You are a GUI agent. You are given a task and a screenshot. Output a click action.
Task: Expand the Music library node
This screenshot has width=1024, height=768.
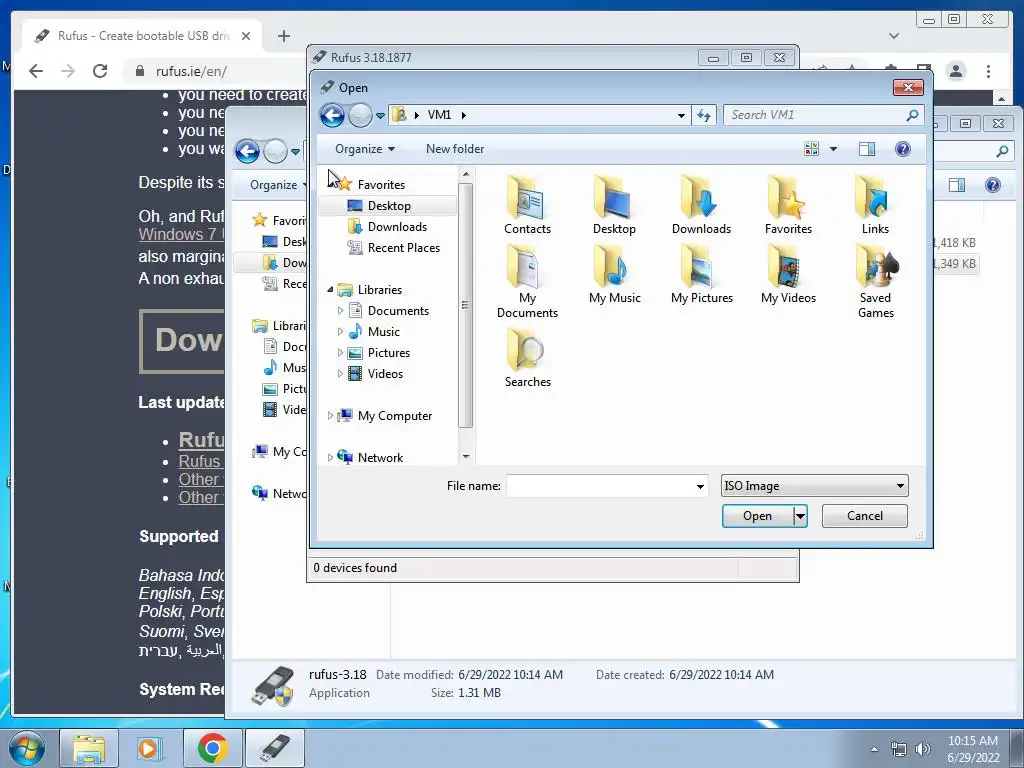coord(340,332)
